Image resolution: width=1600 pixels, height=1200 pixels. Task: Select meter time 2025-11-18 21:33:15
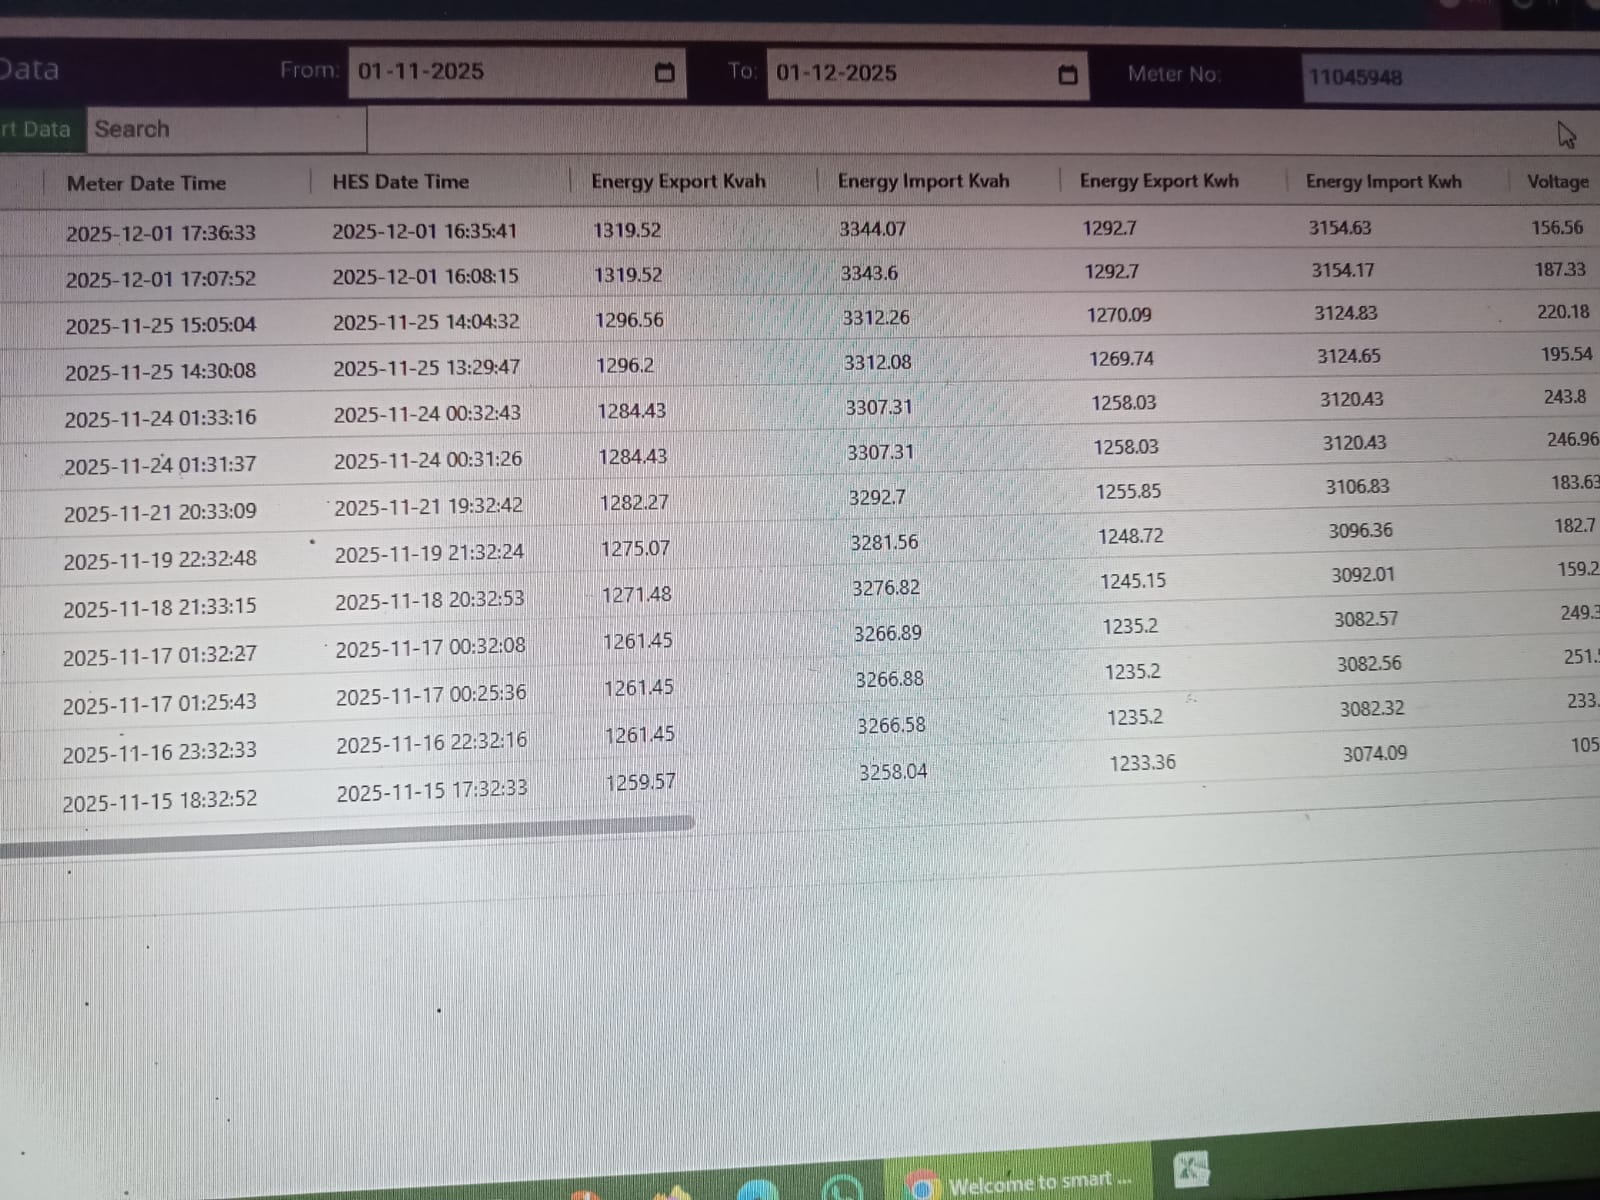point(160,608)
